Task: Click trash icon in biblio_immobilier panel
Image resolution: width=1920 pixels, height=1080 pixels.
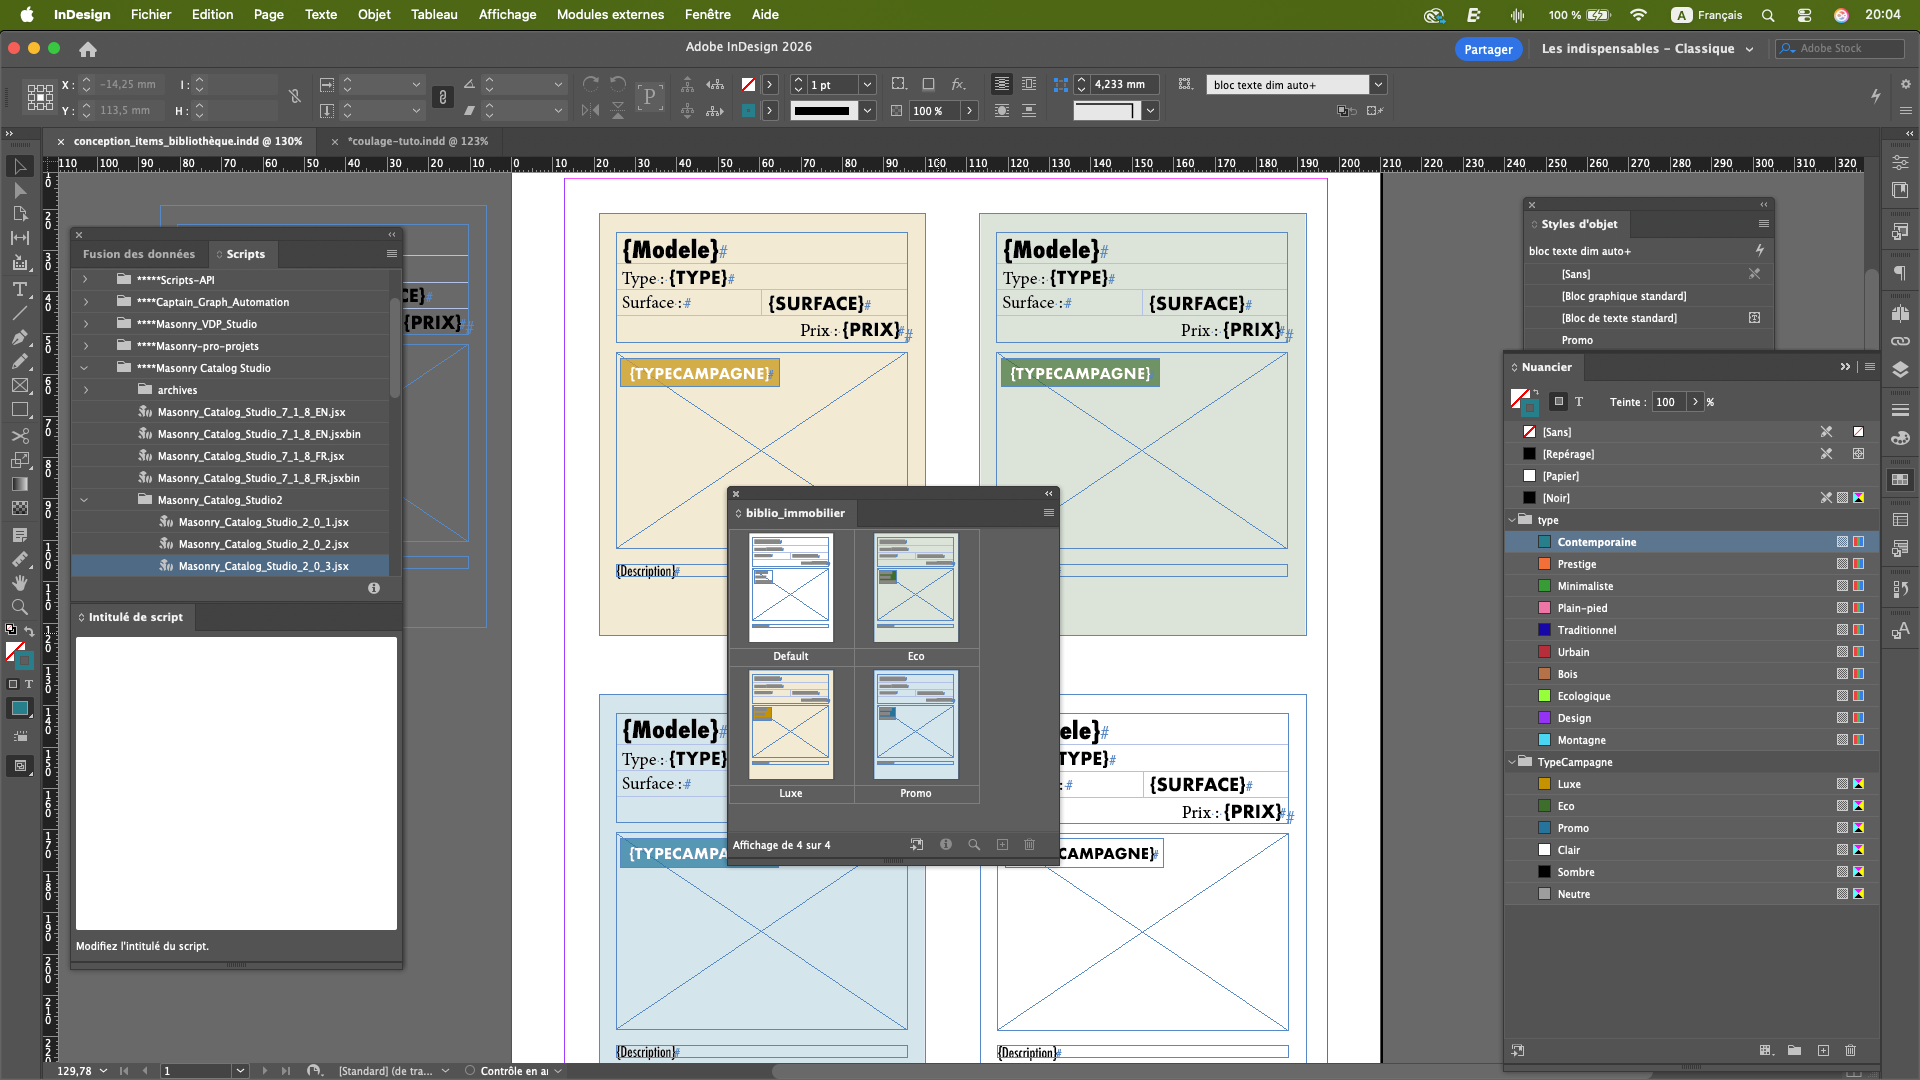Action: [x=1029, y=845]
